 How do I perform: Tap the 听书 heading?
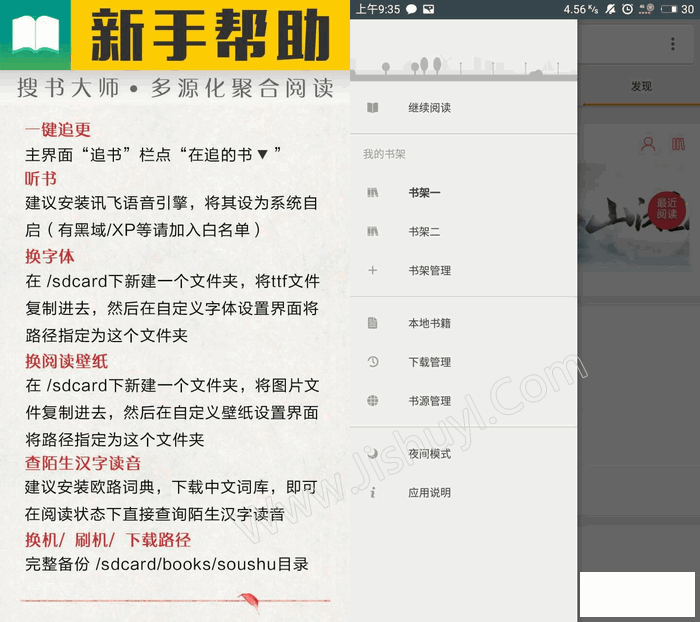click(41, 179)
